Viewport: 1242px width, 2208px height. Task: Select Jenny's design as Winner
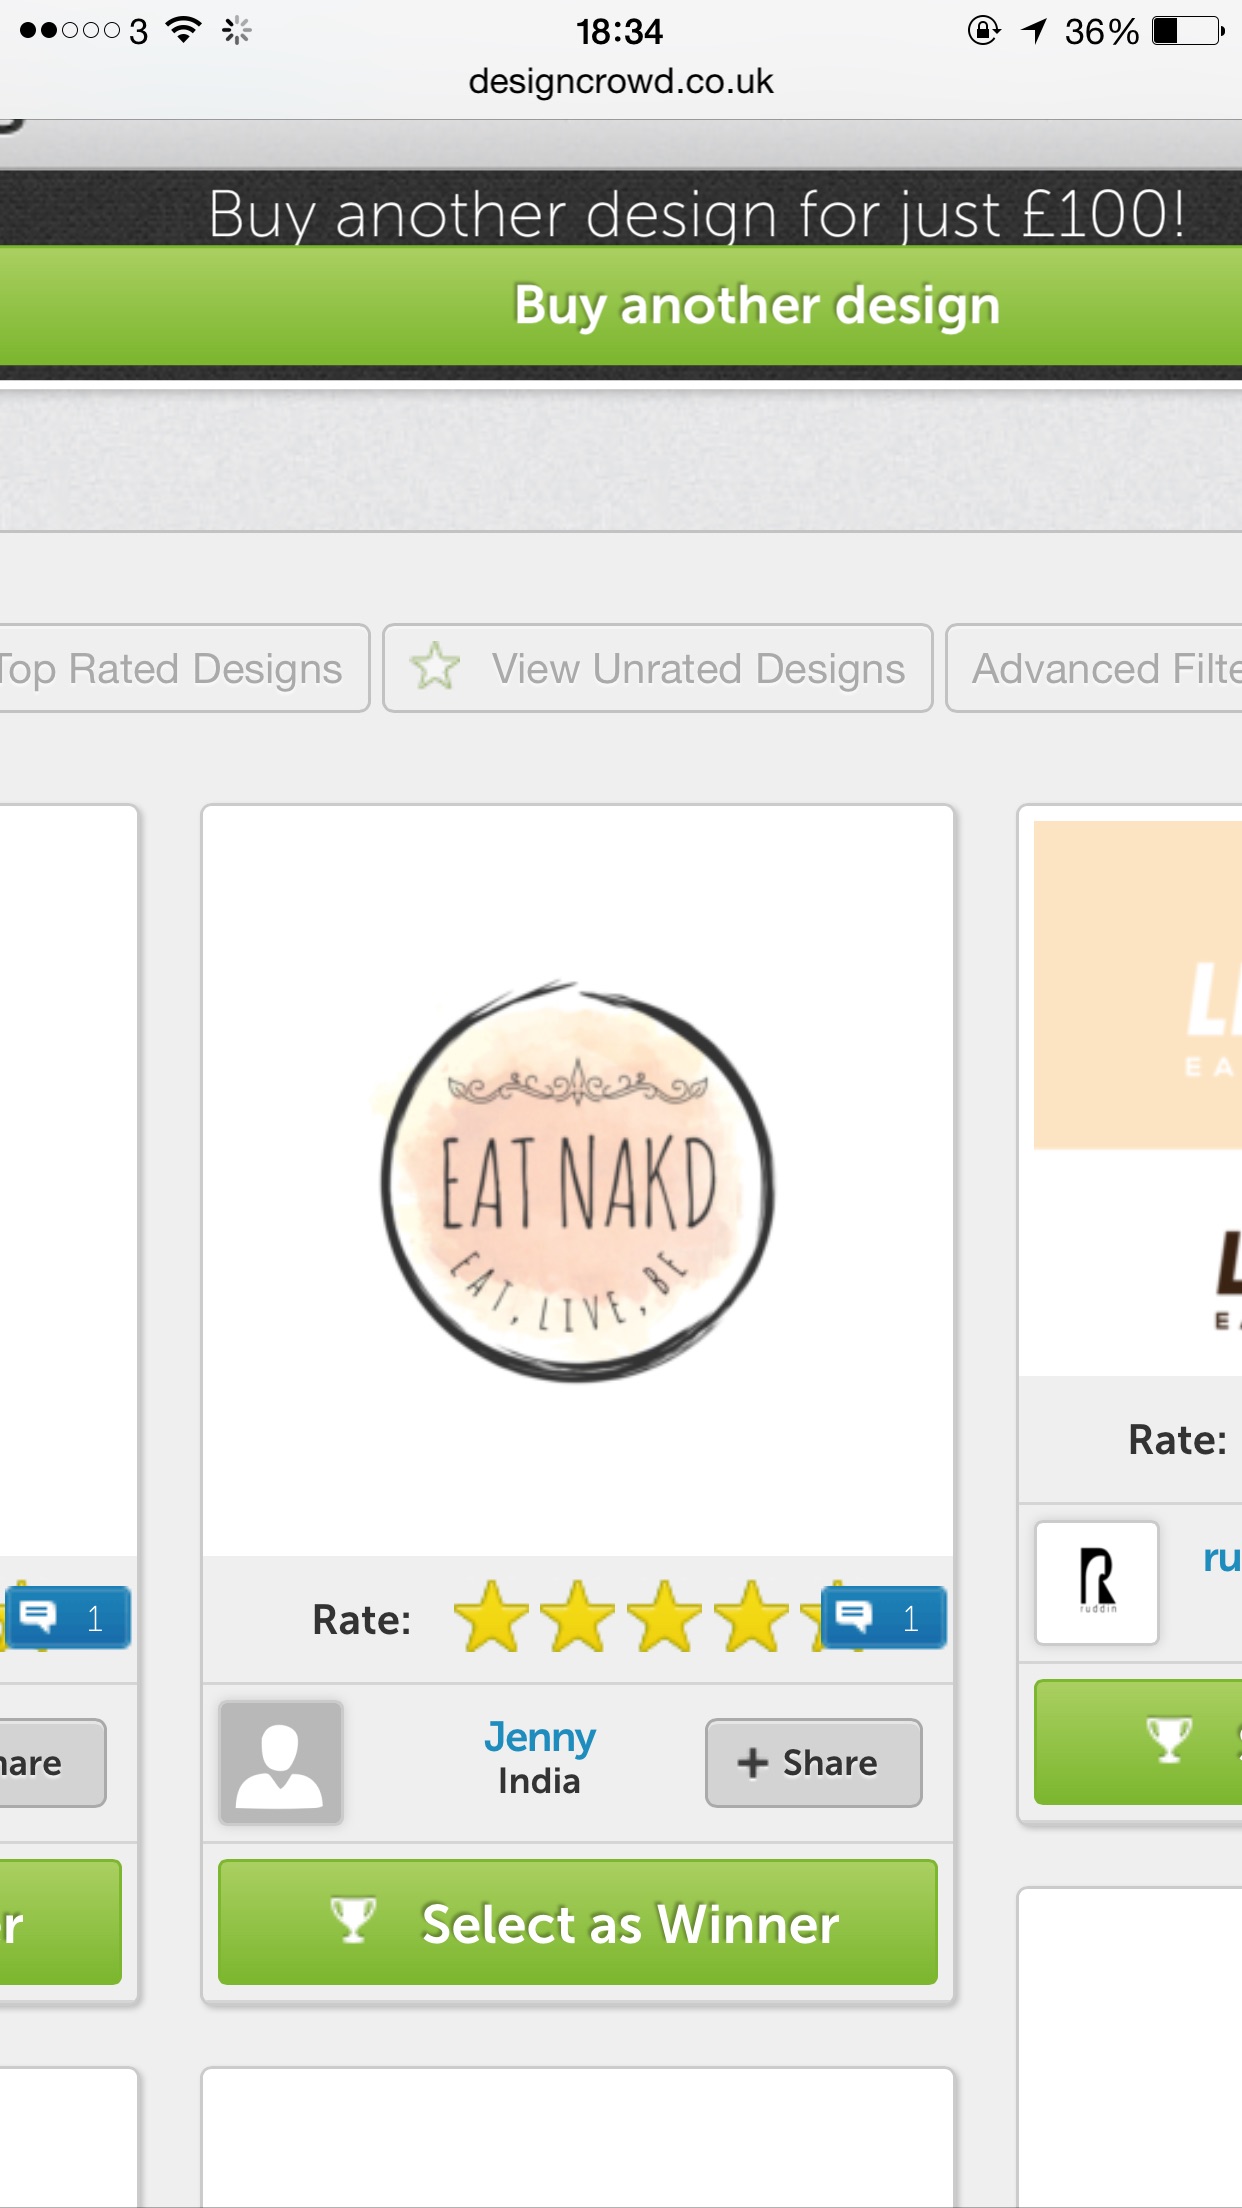pyautogui.click(x=578, y=1922)
